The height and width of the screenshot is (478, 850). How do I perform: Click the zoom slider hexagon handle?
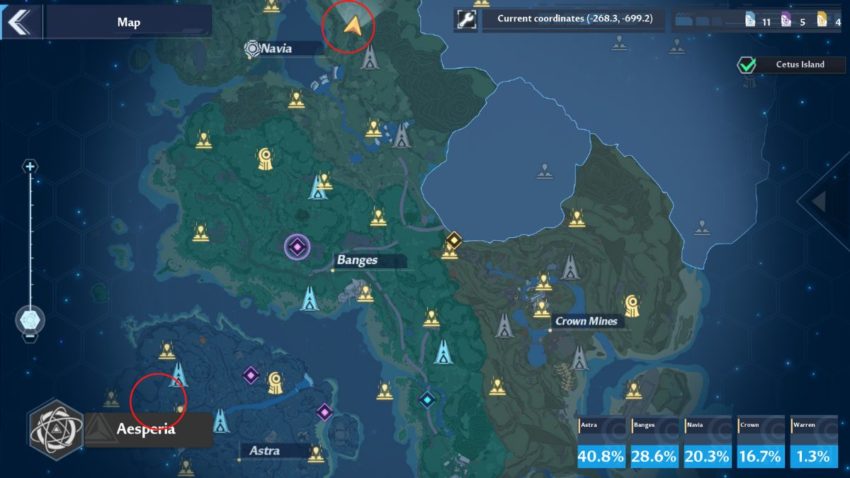tap(31, 320)
